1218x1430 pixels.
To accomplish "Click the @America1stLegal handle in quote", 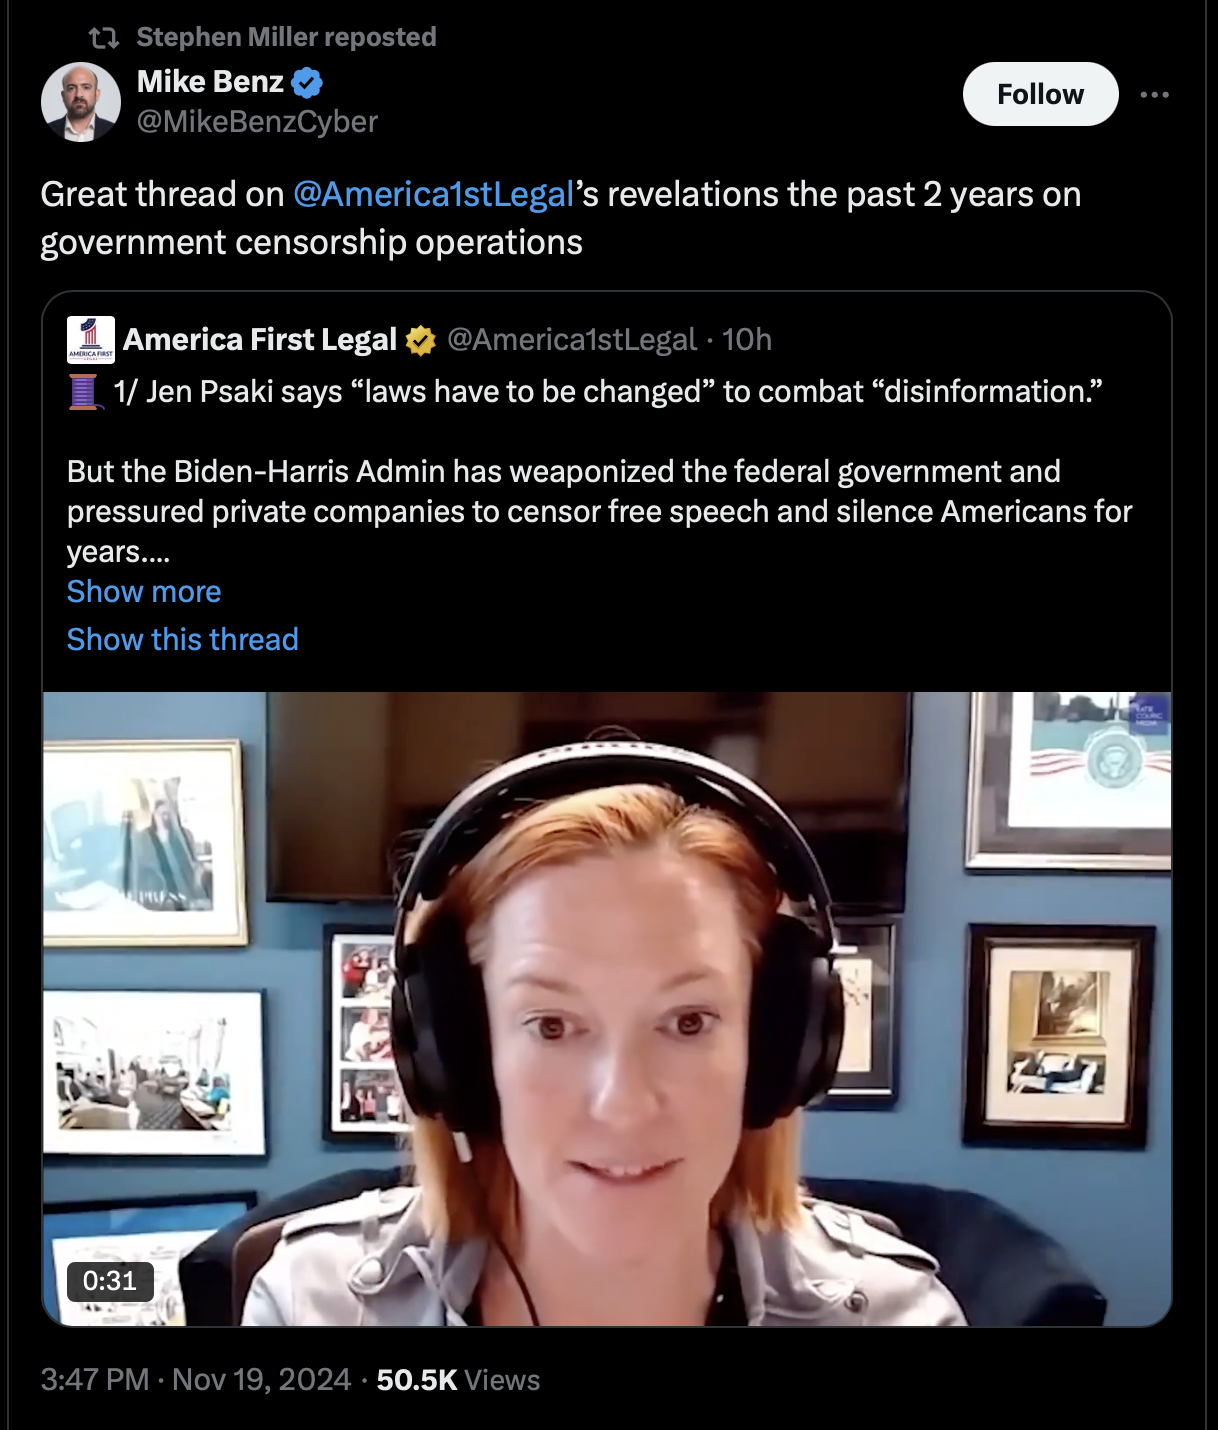I will pyautogui.click(x=572, y=340).
